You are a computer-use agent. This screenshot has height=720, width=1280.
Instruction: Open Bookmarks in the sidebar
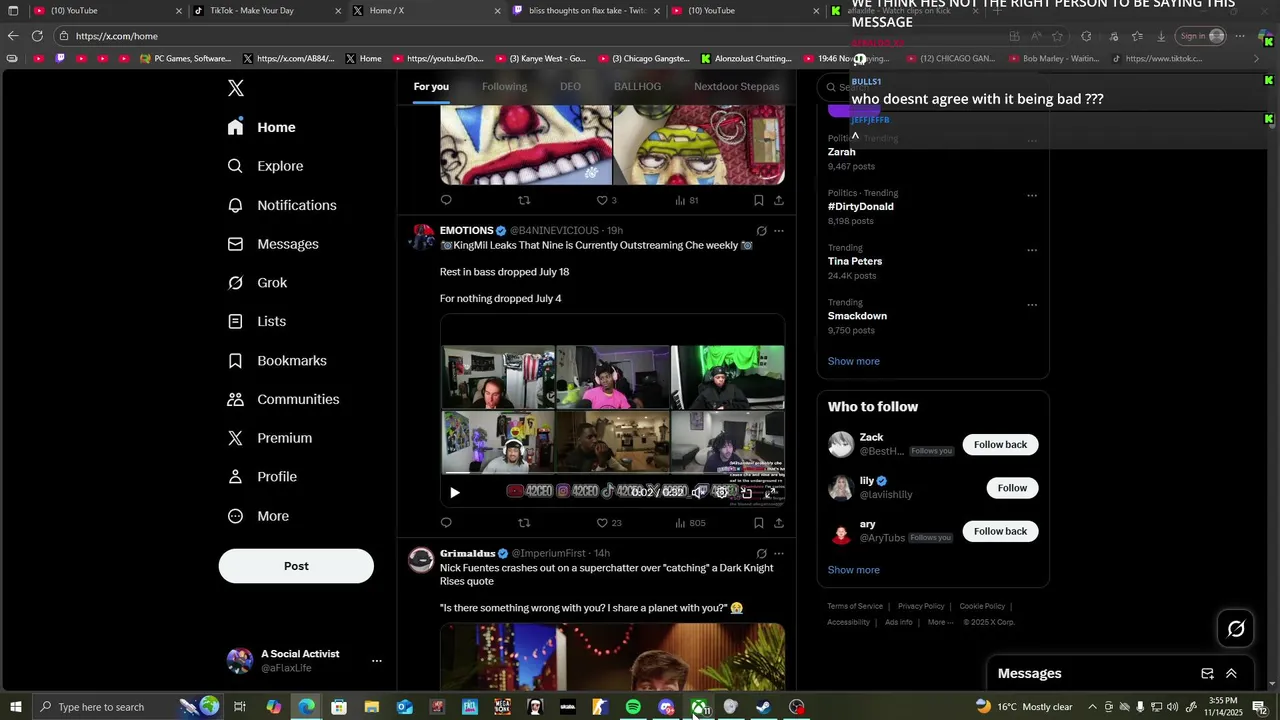pyautogui.click(x=277, y=360)
